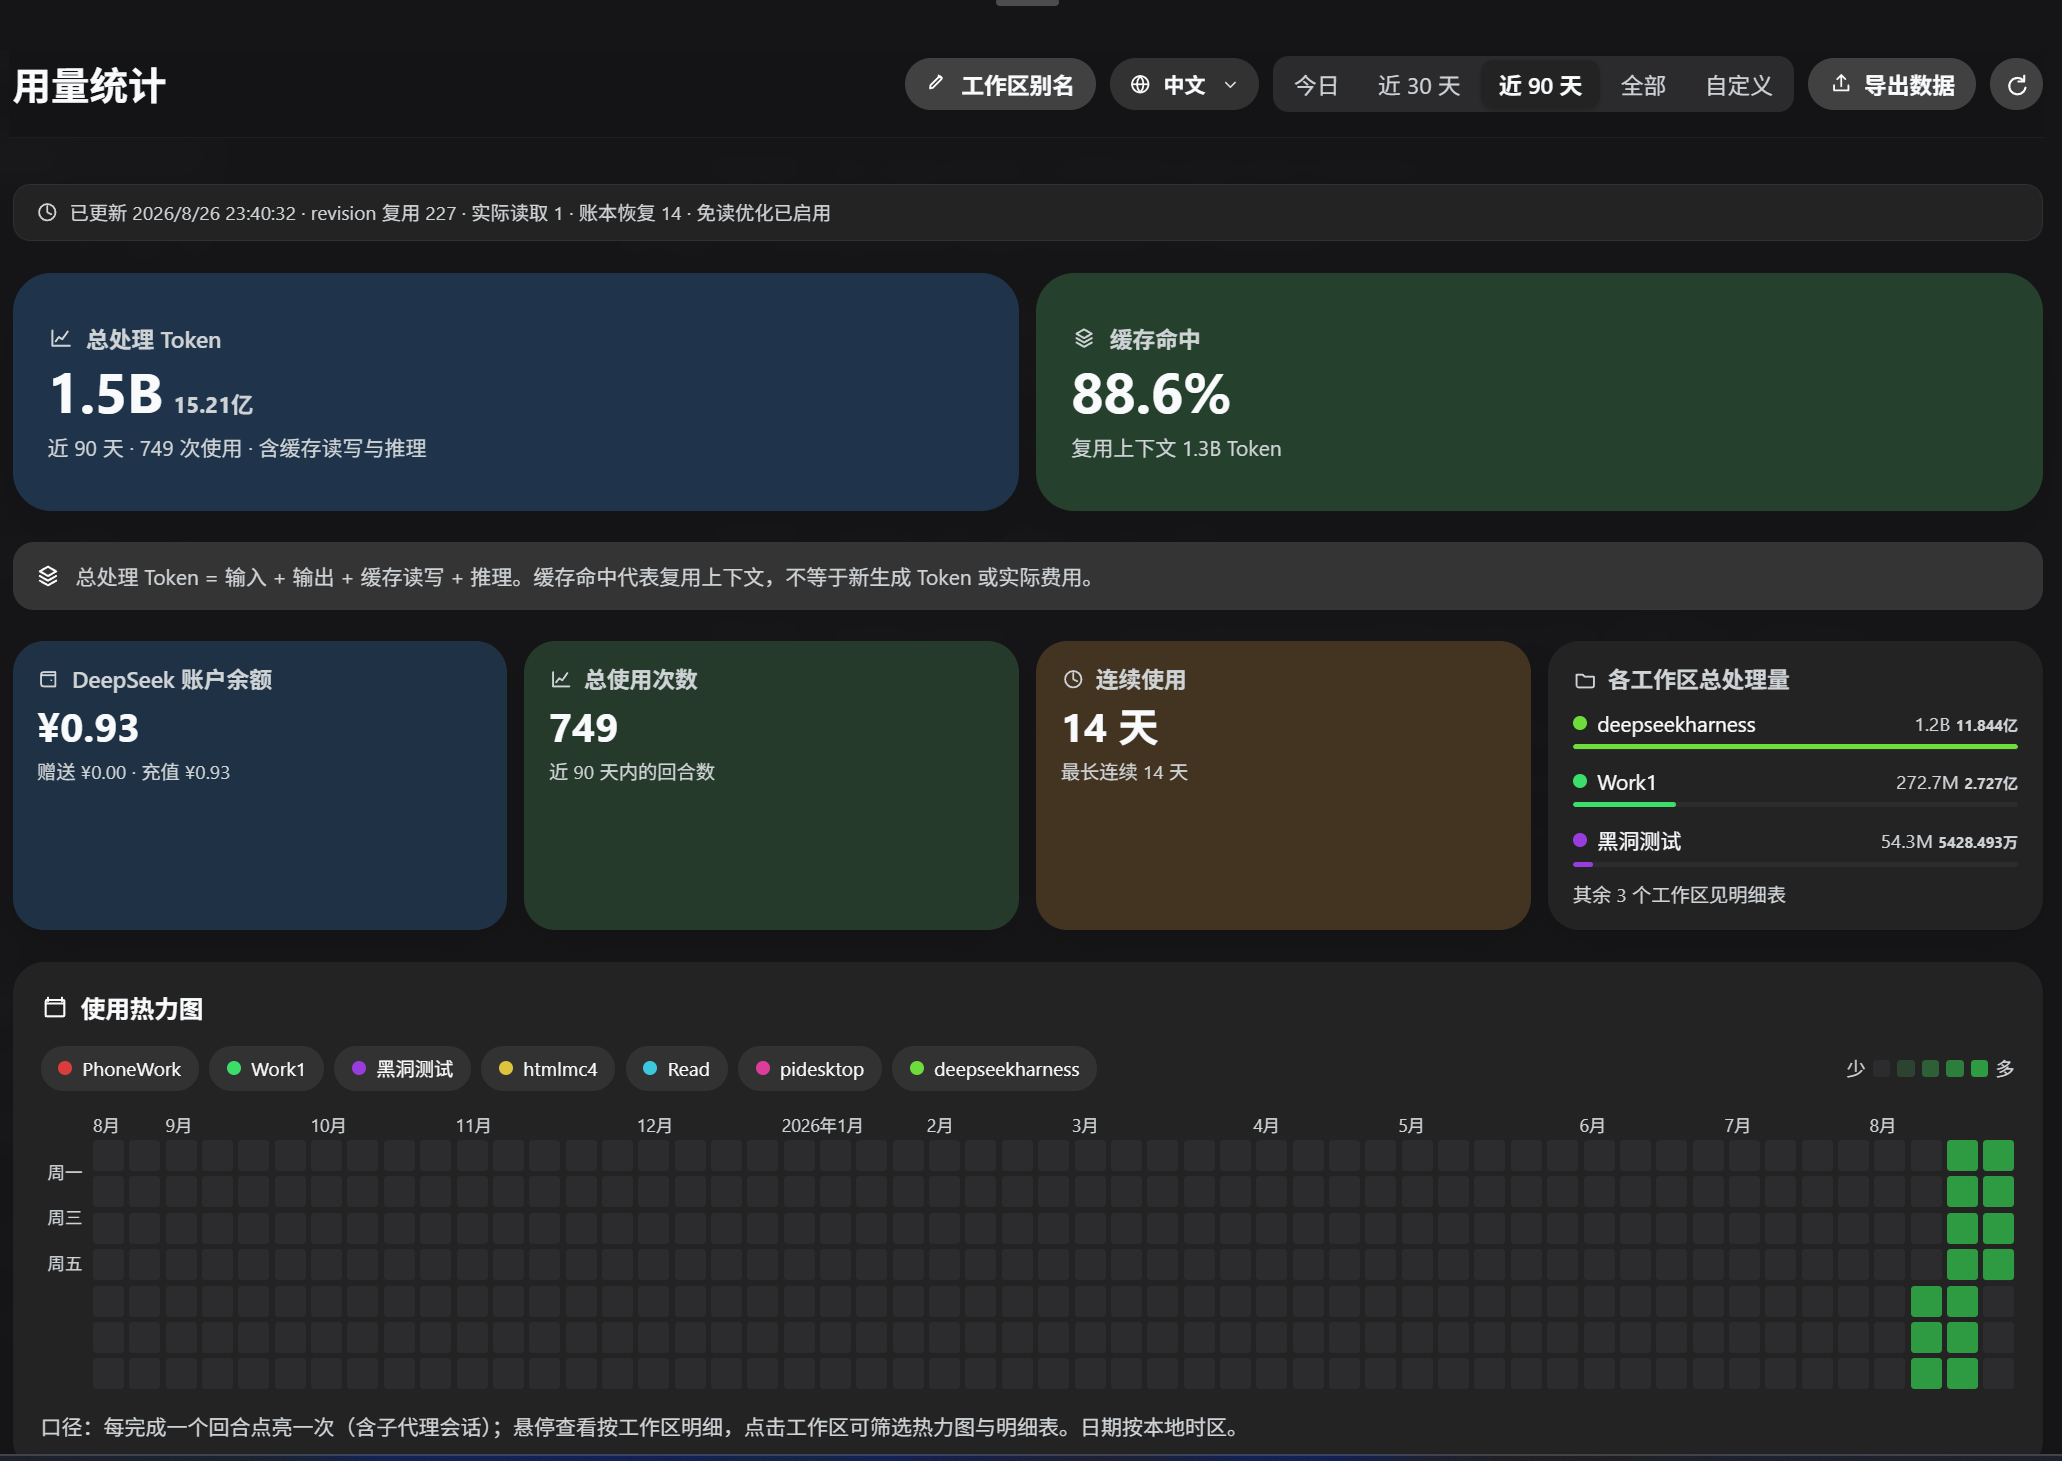Click the 周五 heatmap row label
2062x1461 pixels.
65,1264
